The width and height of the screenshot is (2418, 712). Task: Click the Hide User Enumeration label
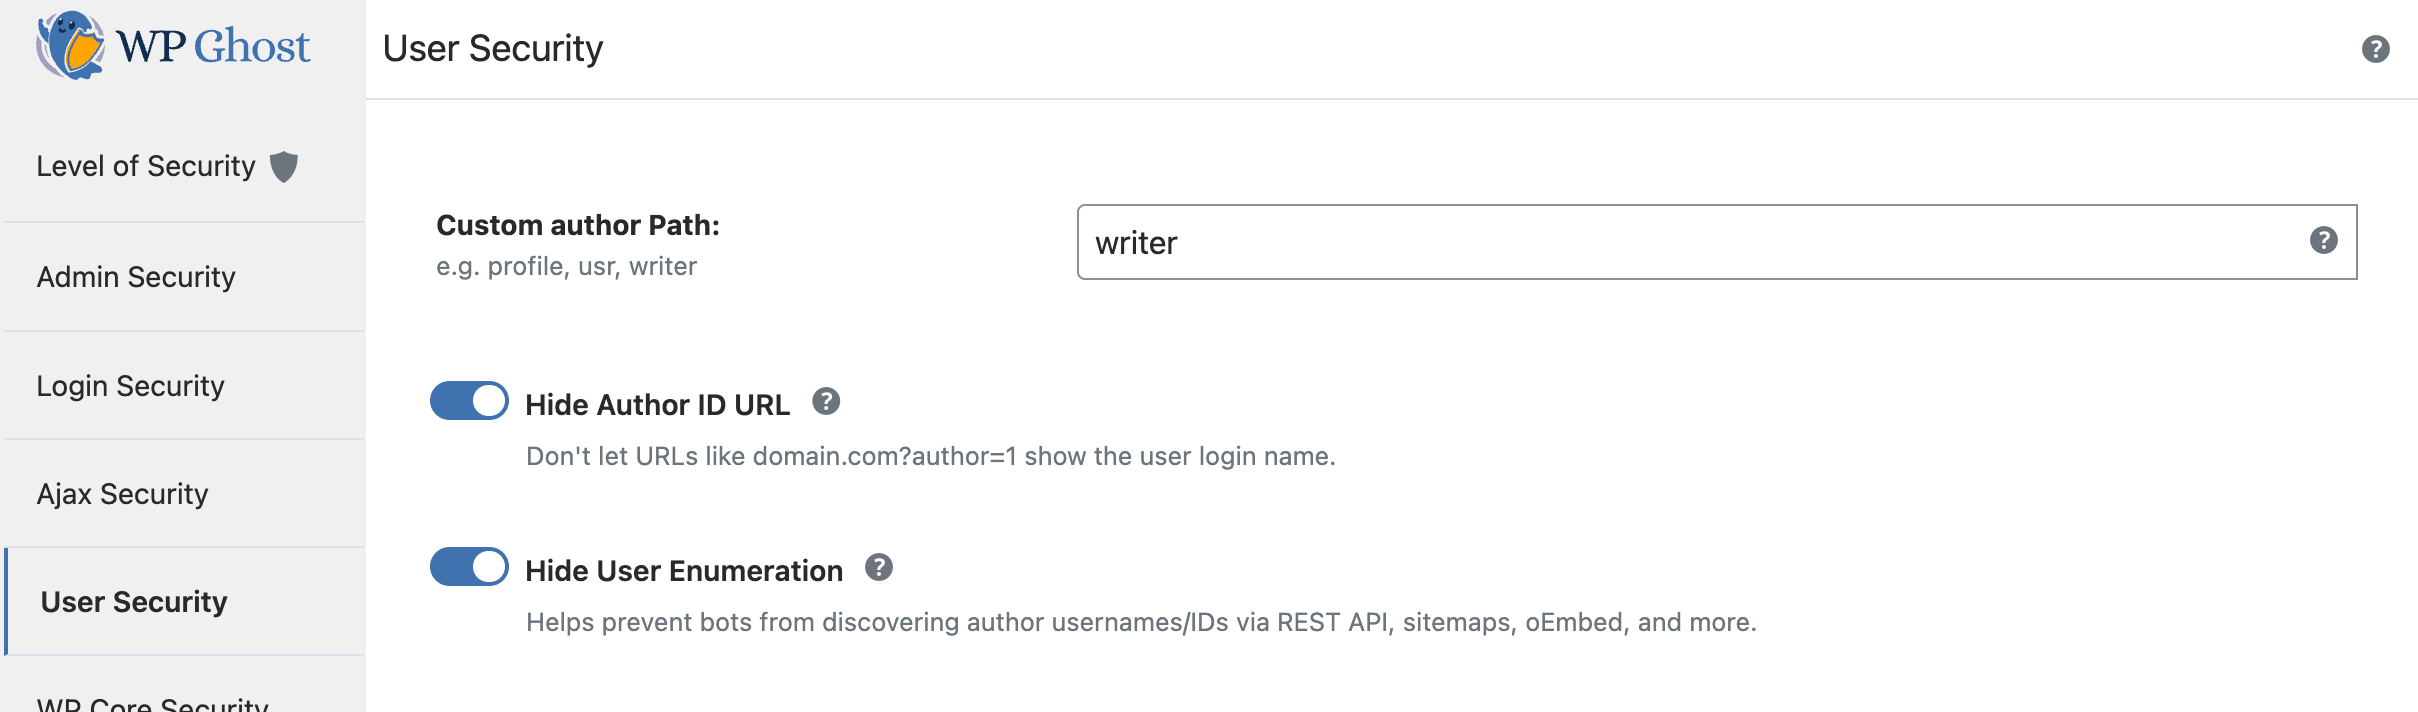click(x=684, y=571)
